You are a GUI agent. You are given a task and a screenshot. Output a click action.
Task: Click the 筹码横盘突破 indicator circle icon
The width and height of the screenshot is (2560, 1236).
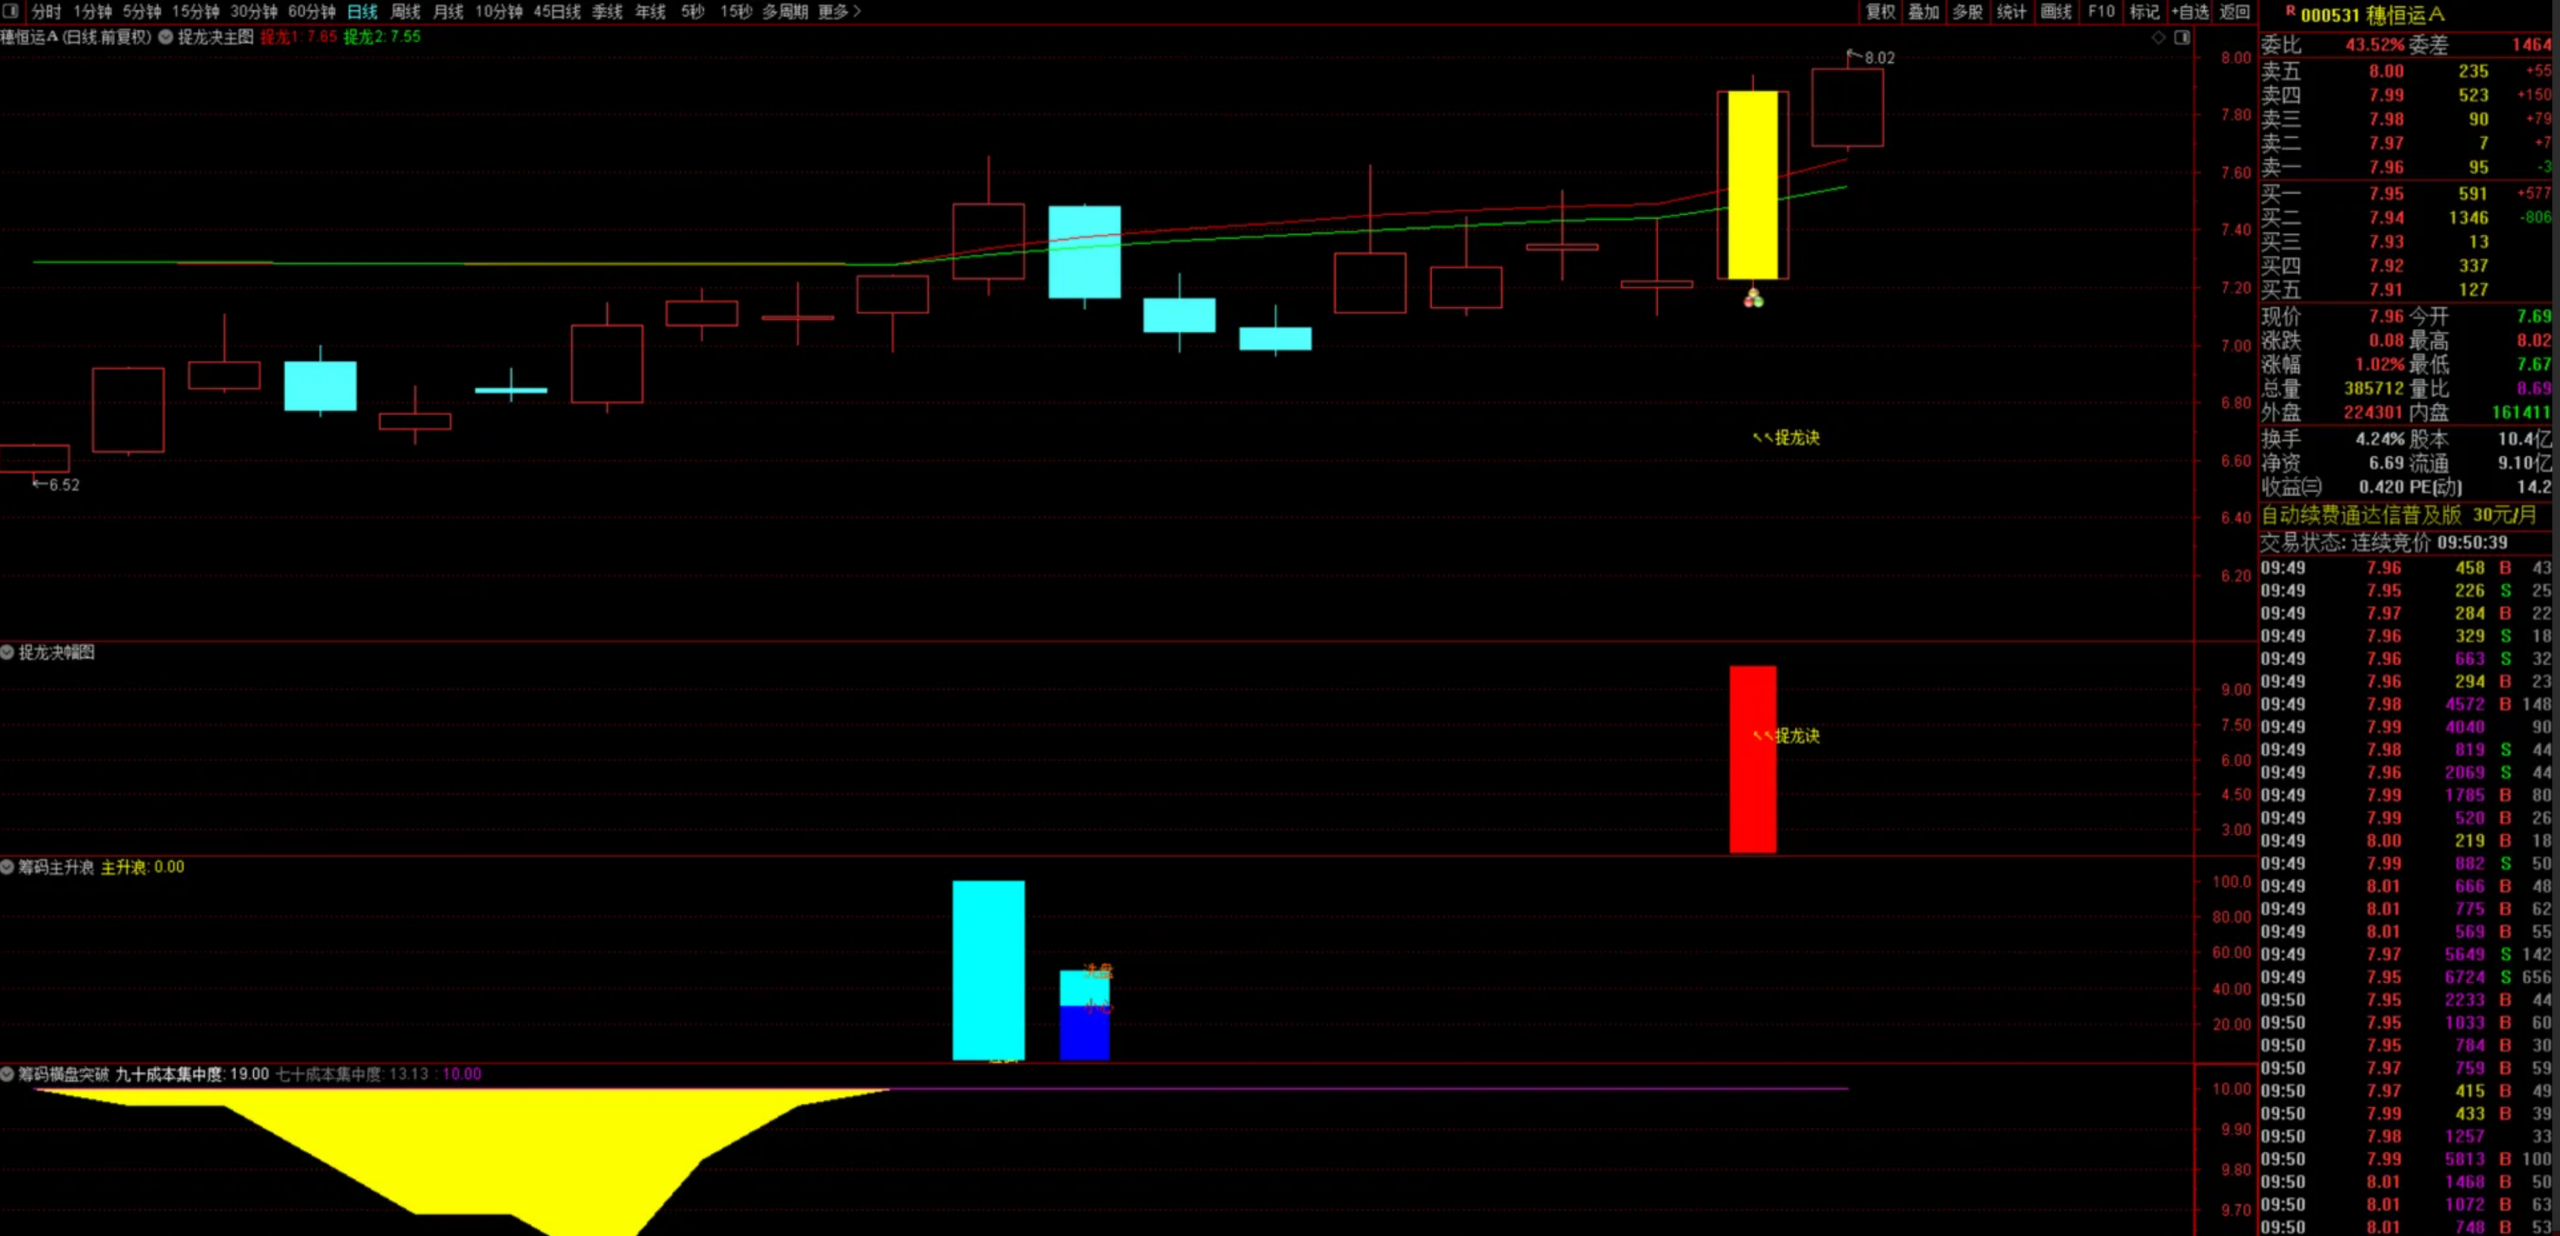8,1074
